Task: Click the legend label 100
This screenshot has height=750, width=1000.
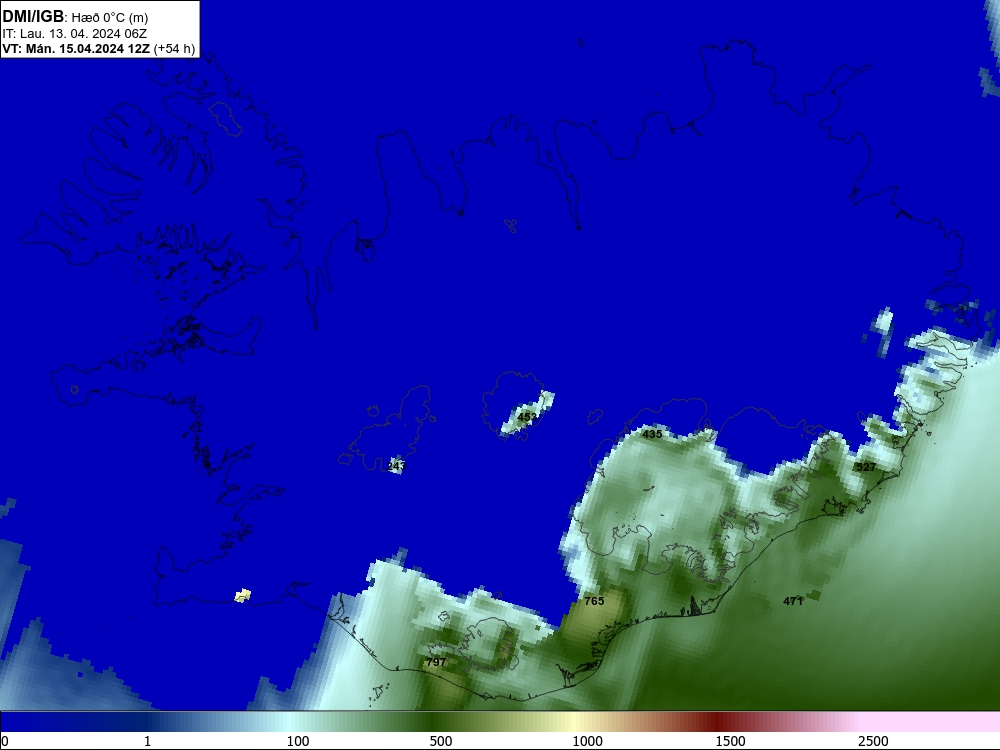Action: pyautogui.click(x=298, y=741)
